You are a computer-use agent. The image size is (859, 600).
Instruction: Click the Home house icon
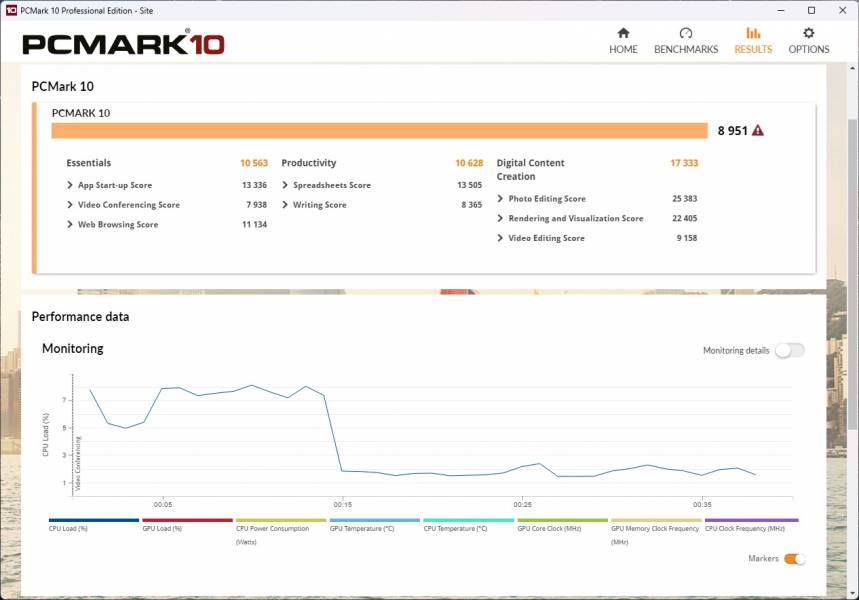(x=623, y=33)
